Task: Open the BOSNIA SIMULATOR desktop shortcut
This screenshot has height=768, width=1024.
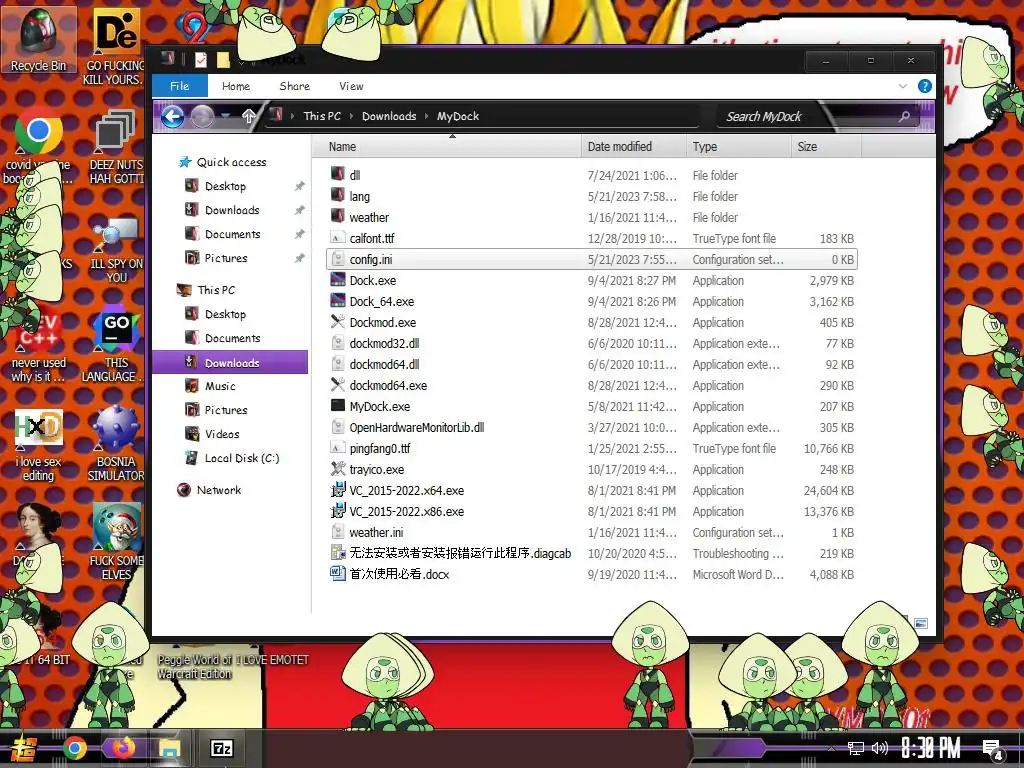Action: (x=116, y=444)
